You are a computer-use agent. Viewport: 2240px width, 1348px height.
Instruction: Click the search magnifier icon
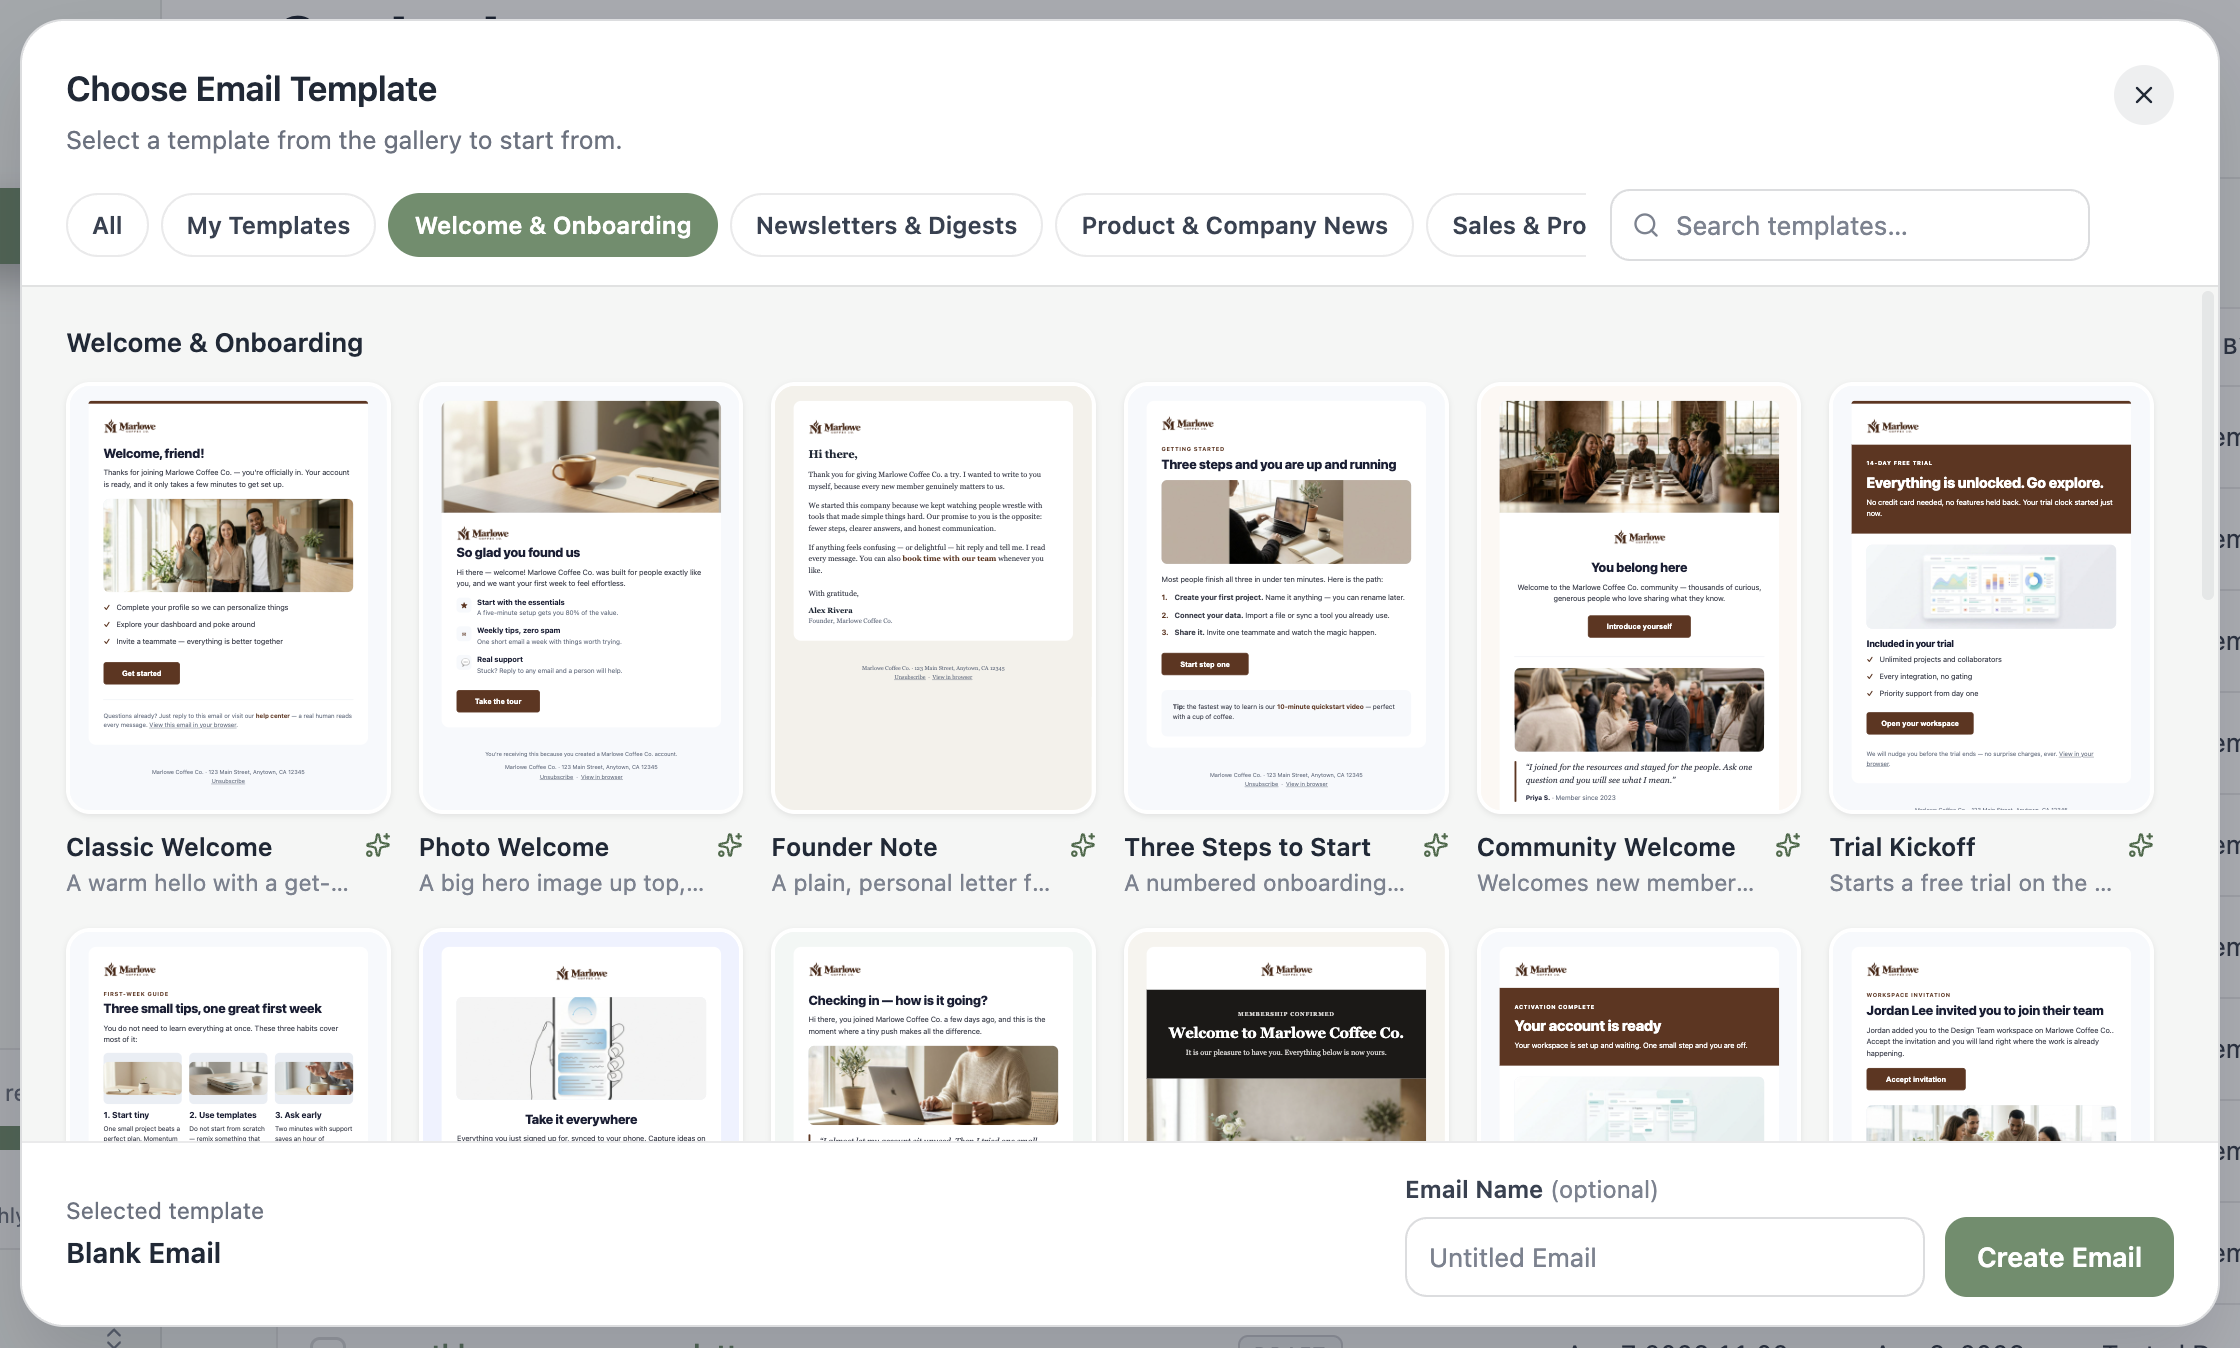tap(1646, 225)
